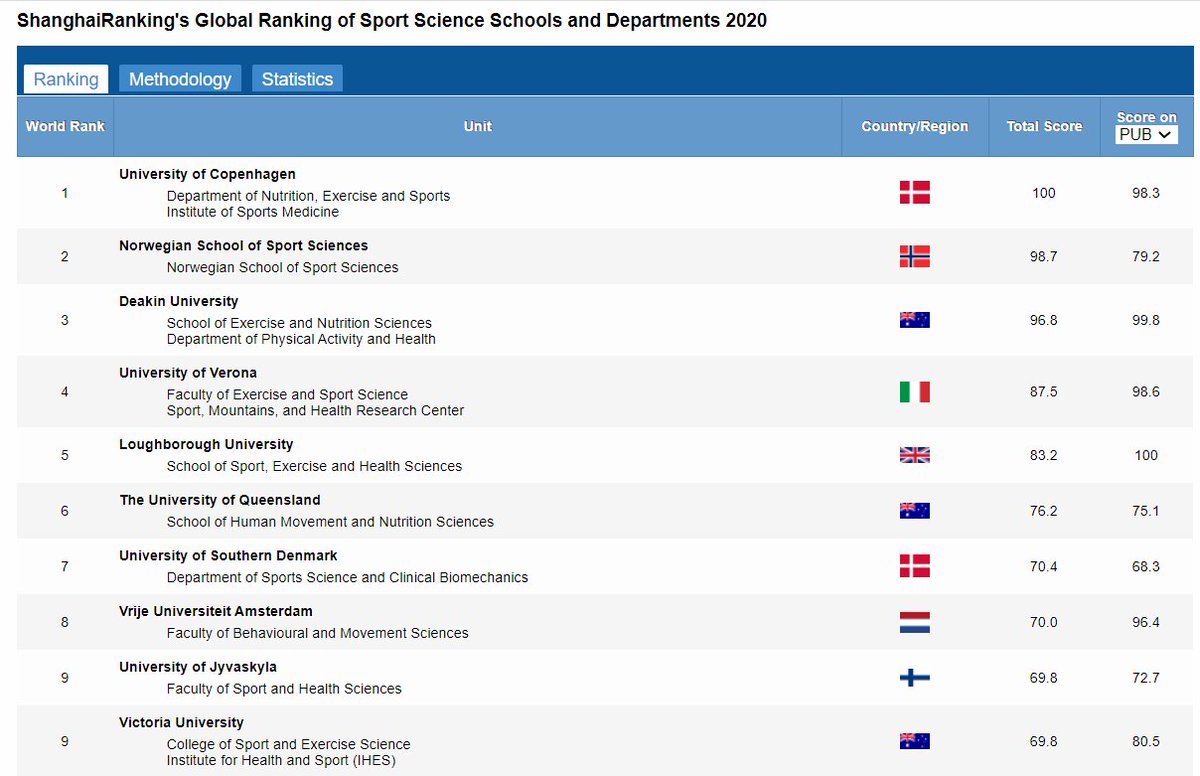Select 'Department of Physical Activity and Health'
Viewport: 1200px width, 776px height.
pos(301,339)
